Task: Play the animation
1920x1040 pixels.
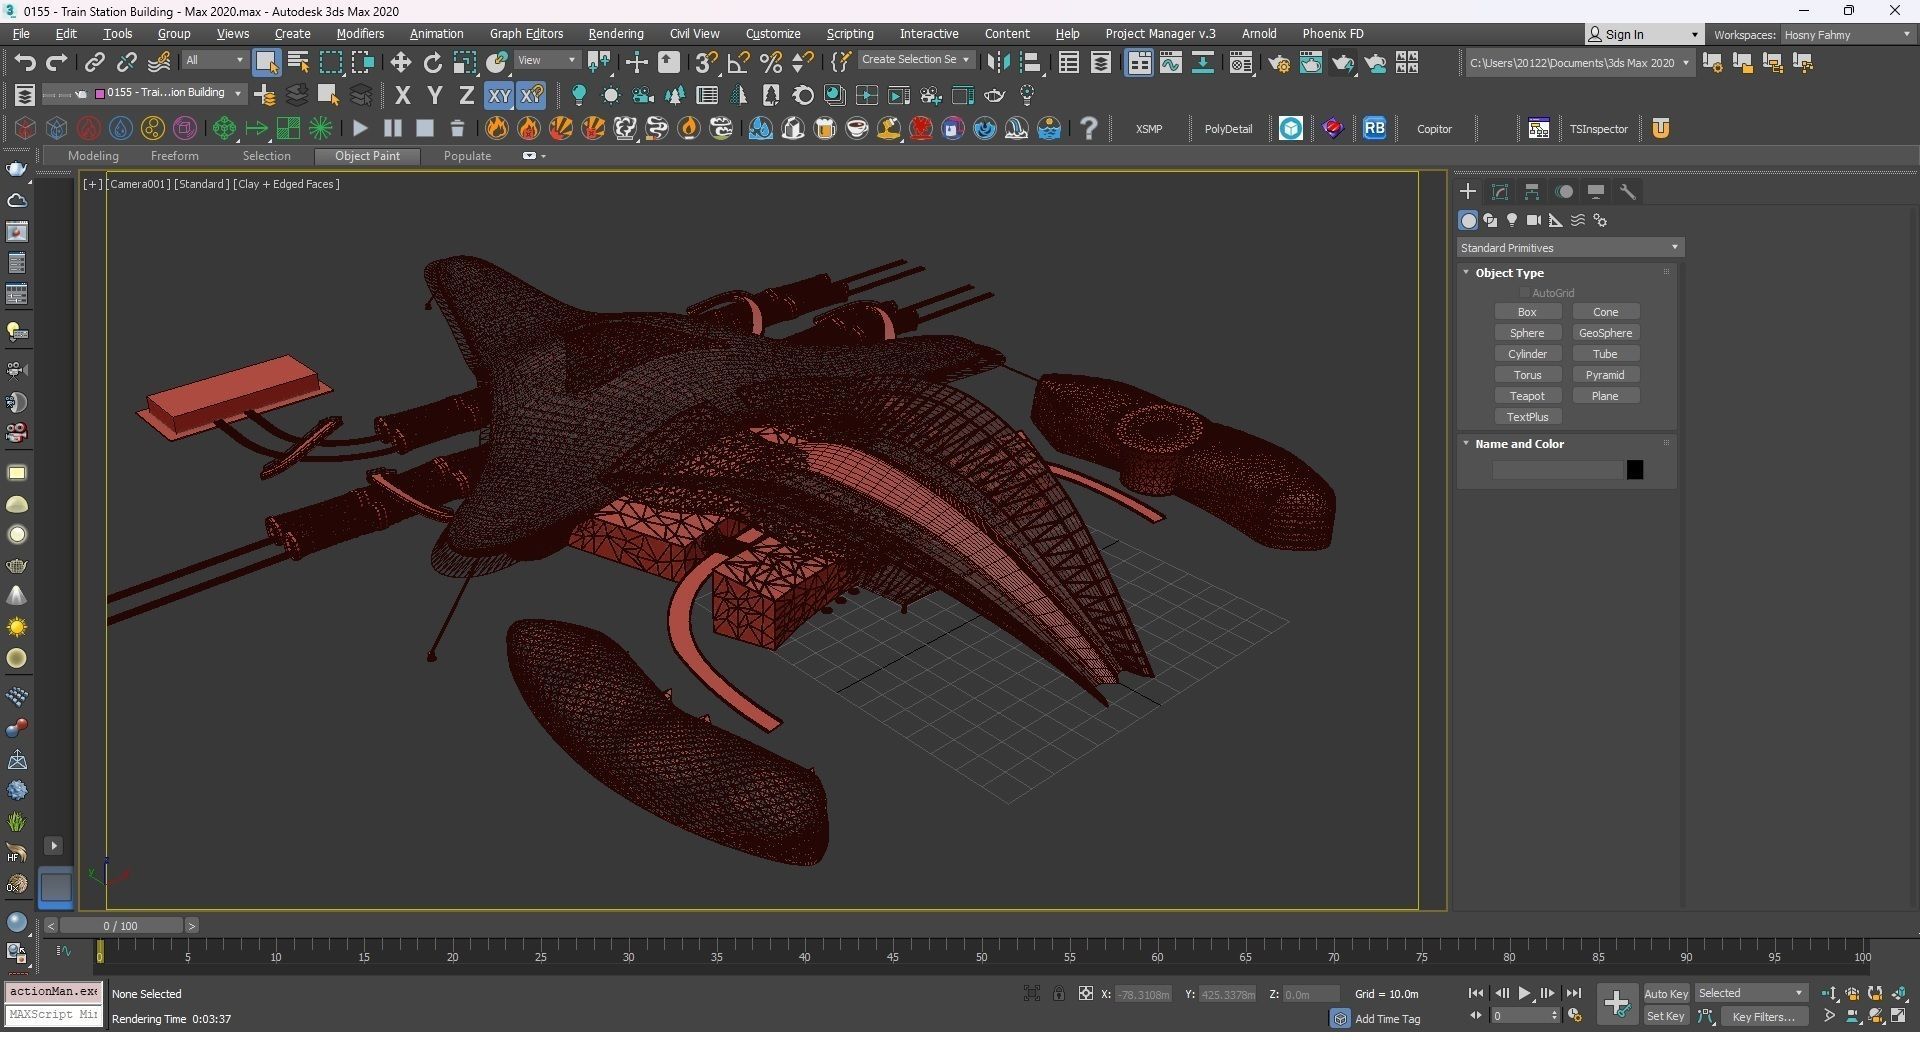Action: (1524, 994)
